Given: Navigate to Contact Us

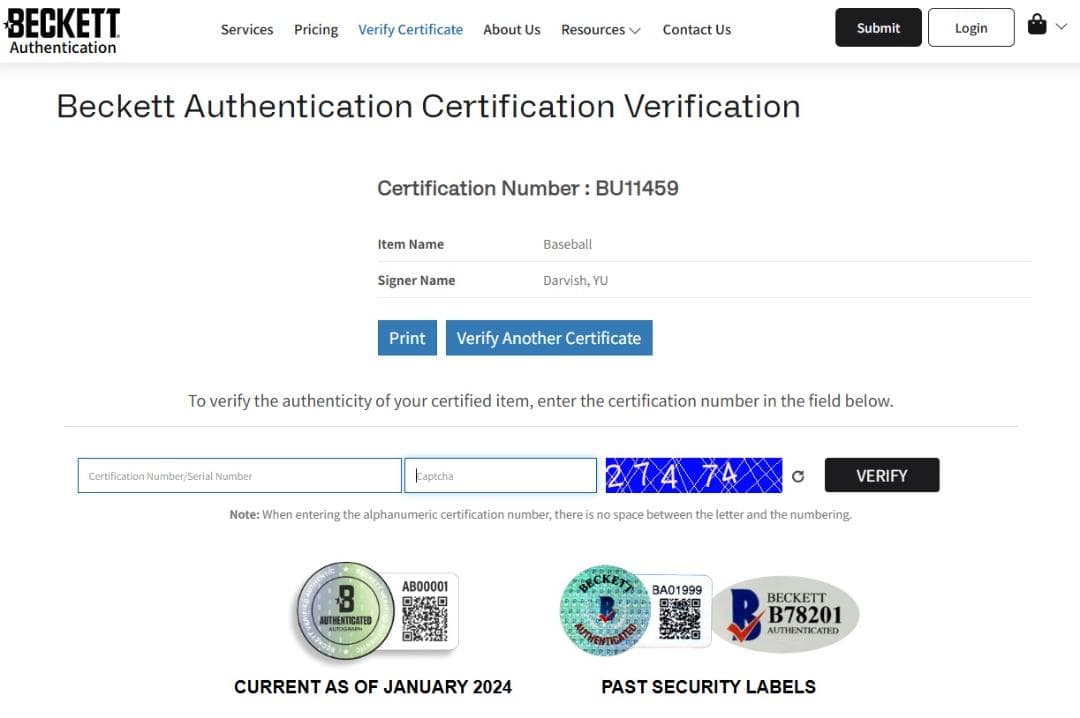Looking at the screenshot, I should (x=696, y=29).
